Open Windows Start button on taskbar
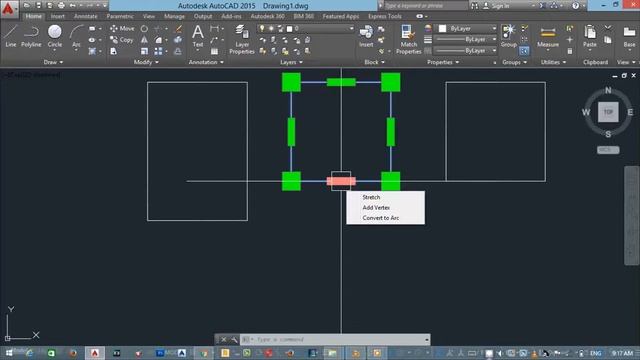This screenshot has width=640, height=360. click(9, 353)
